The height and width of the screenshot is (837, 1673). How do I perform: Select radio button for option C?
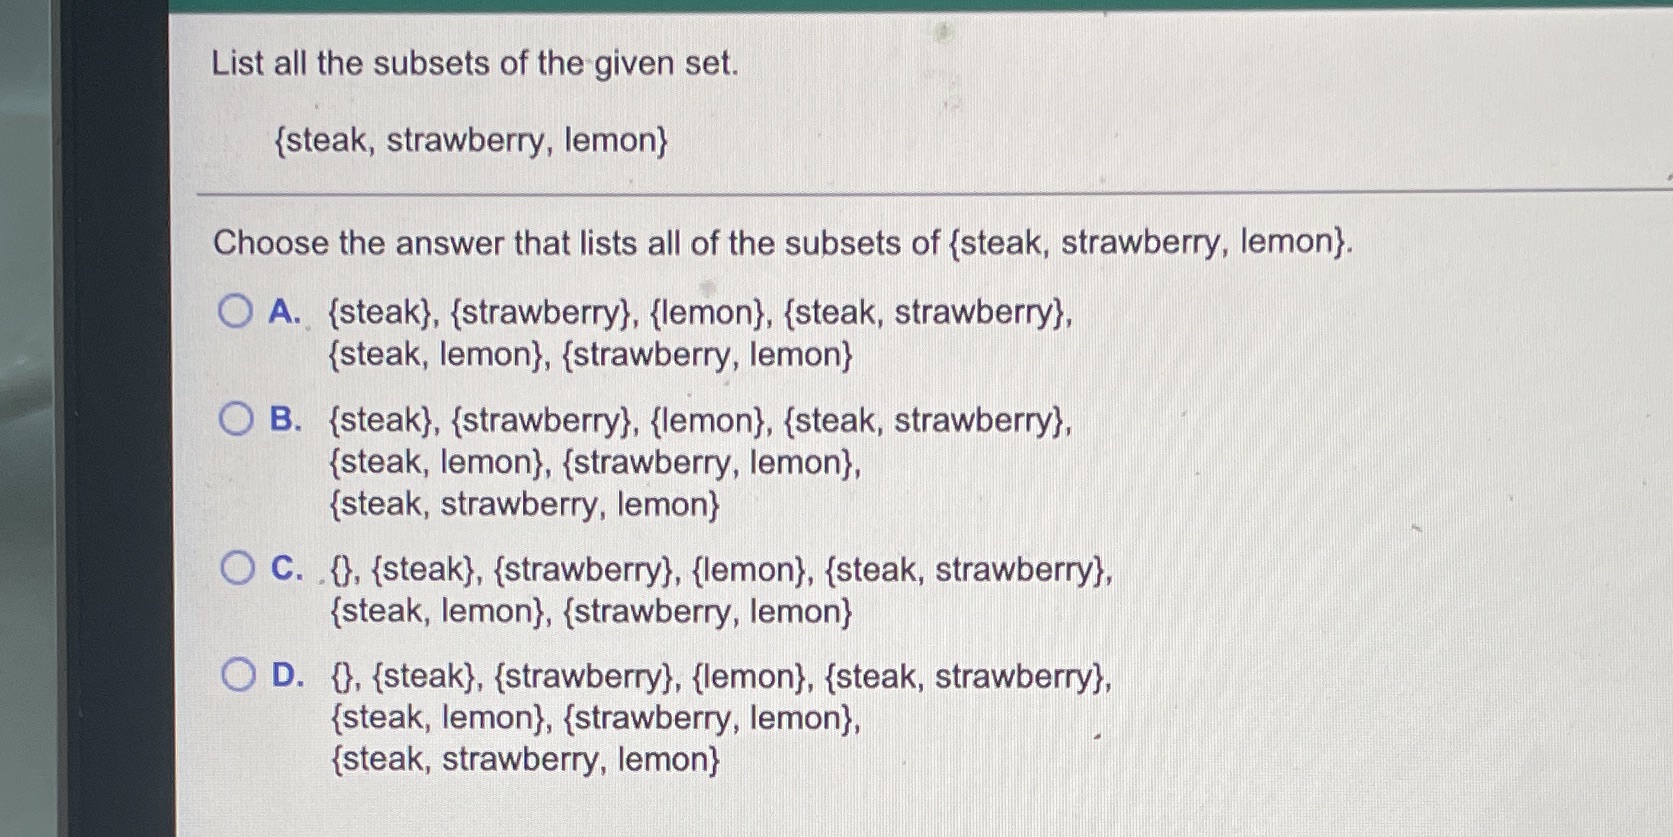point(236,570)
